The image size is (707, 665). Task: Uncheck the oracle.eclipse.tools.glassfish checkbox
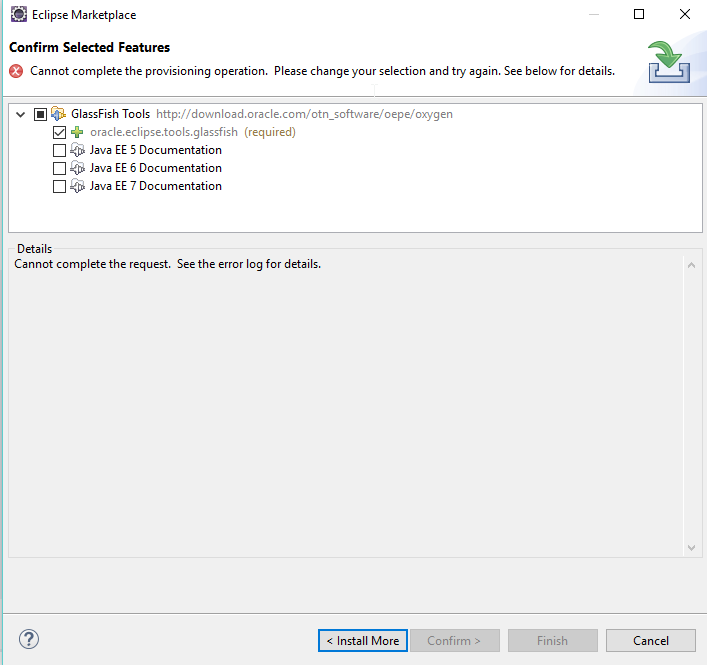click(x=60, y=133)
